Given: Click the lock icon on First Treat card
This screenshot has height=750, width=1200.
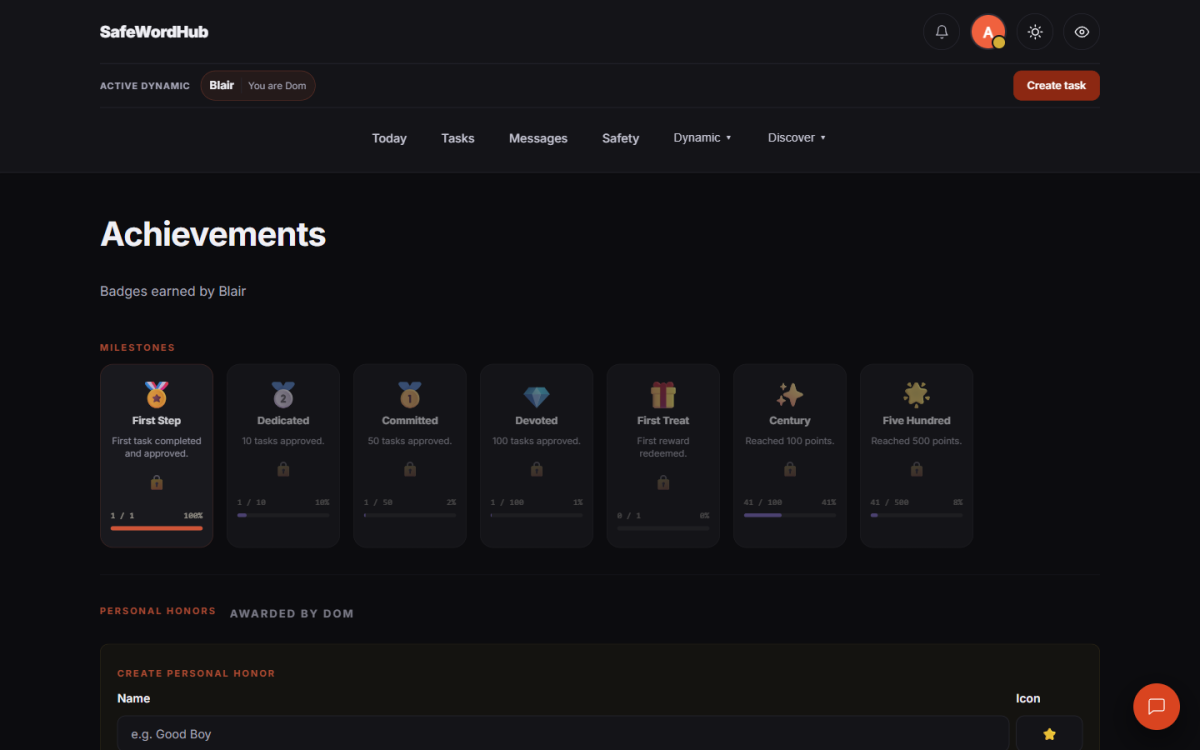Looking at the screenshot, I should (663, 482).
